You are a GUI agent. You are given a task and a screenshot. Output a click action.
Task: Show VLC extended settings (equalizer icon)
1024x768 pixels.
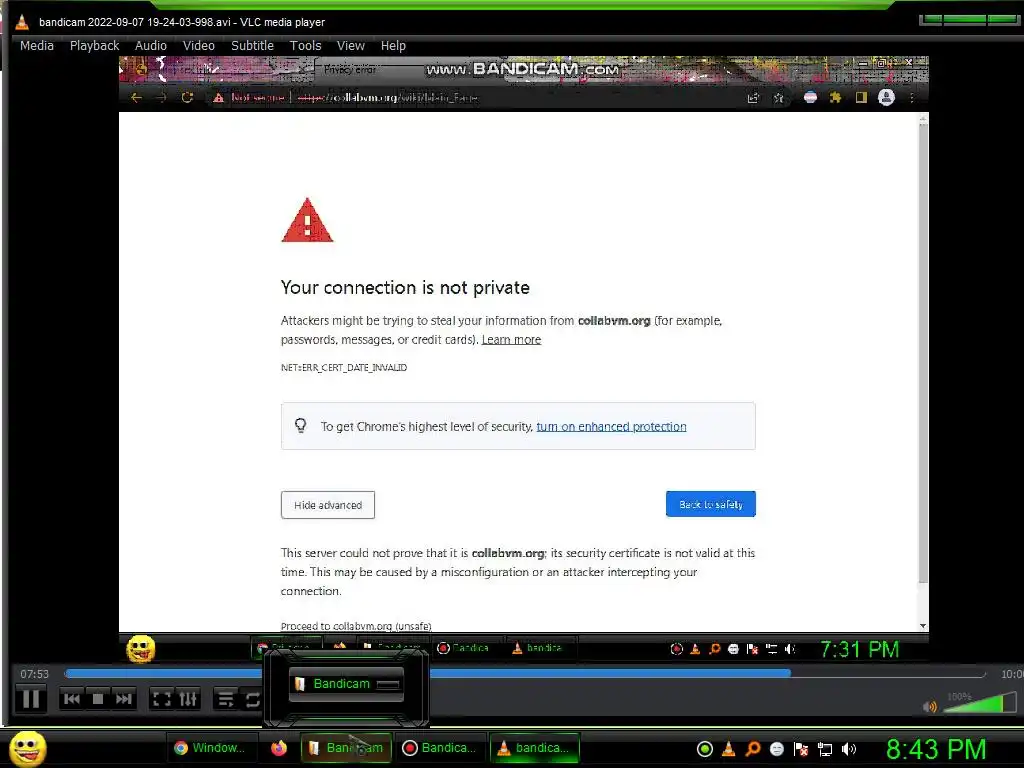pos(187,699)
